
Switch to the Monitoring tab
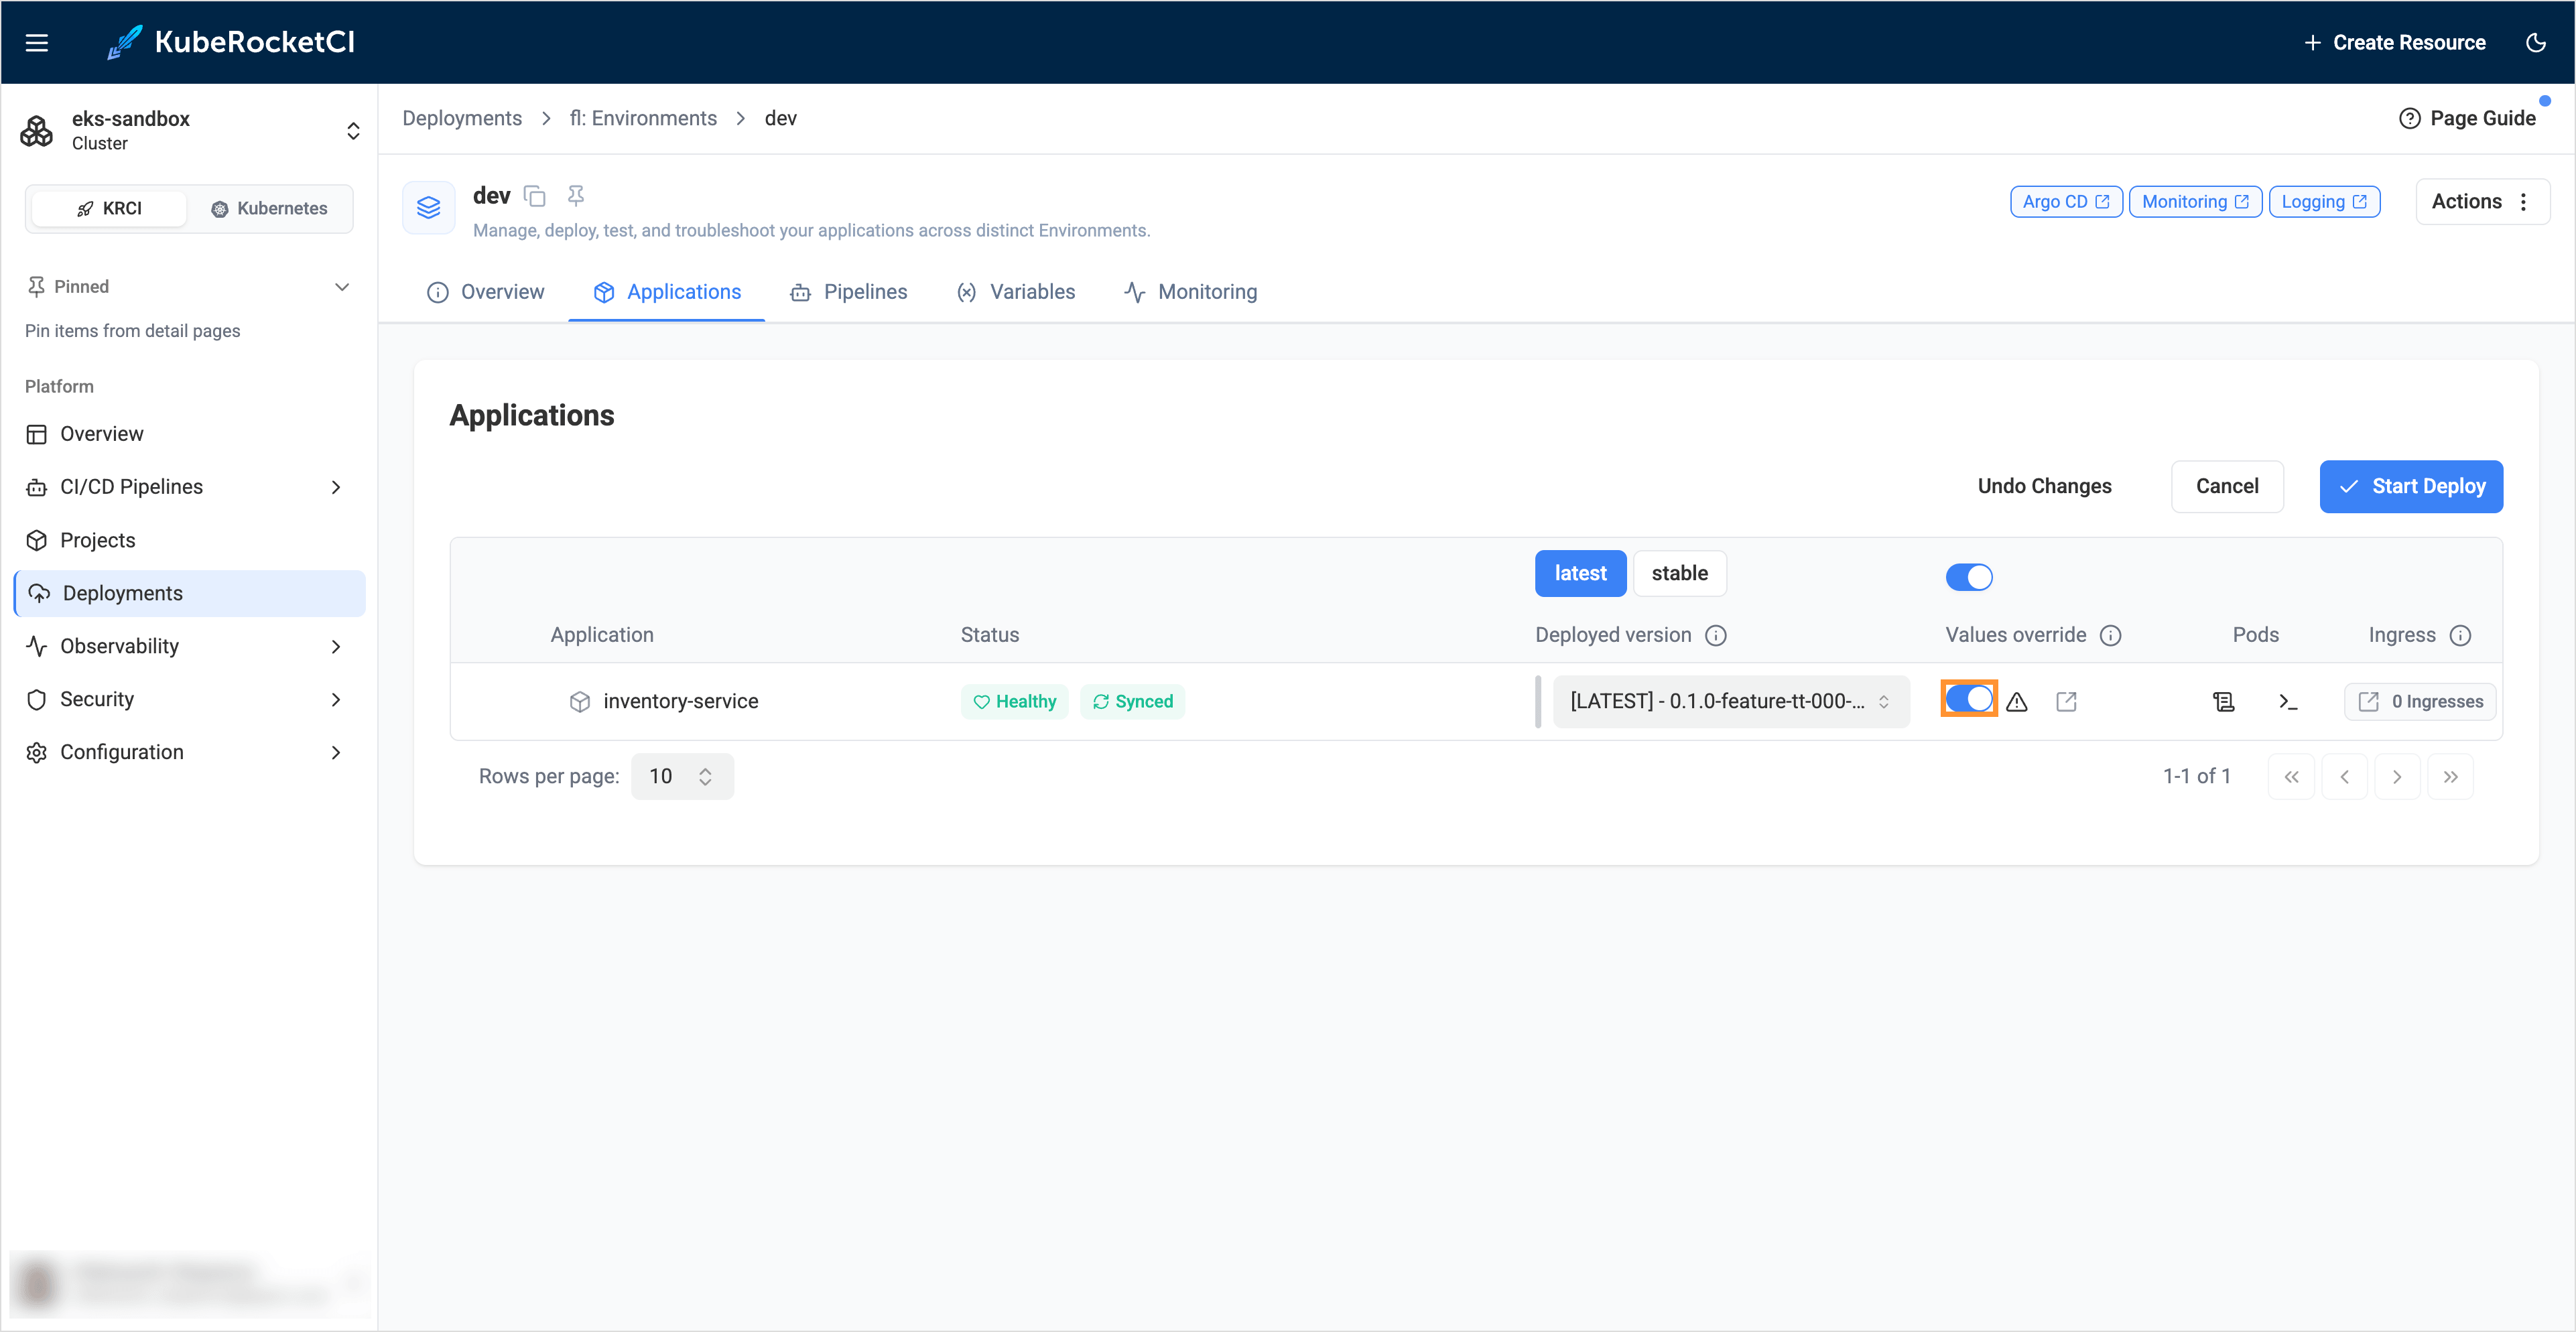[x=1191, y=292]
